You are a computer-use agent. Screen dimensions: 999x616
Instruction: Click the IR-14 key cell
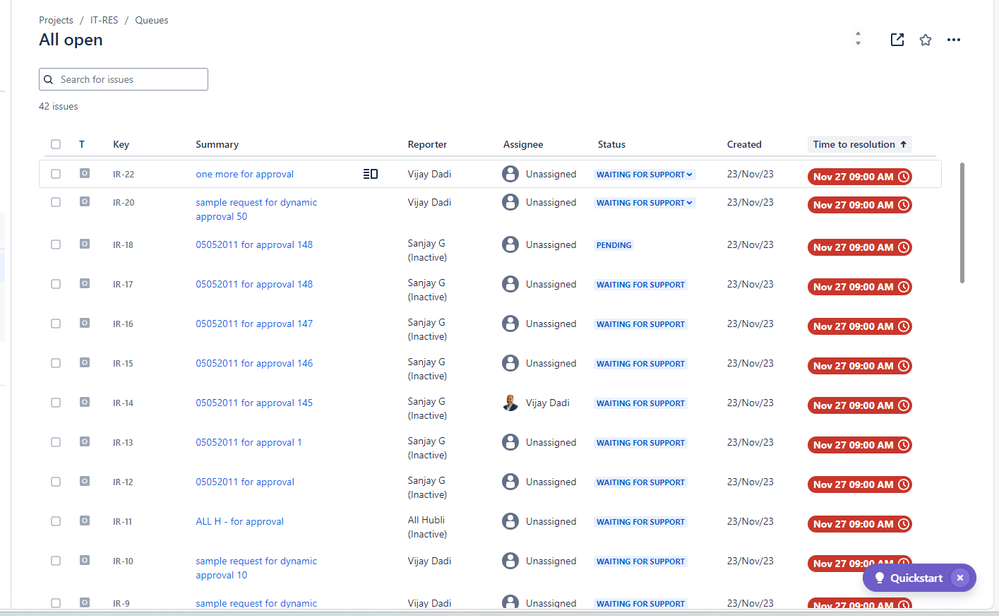pos(123,403)
